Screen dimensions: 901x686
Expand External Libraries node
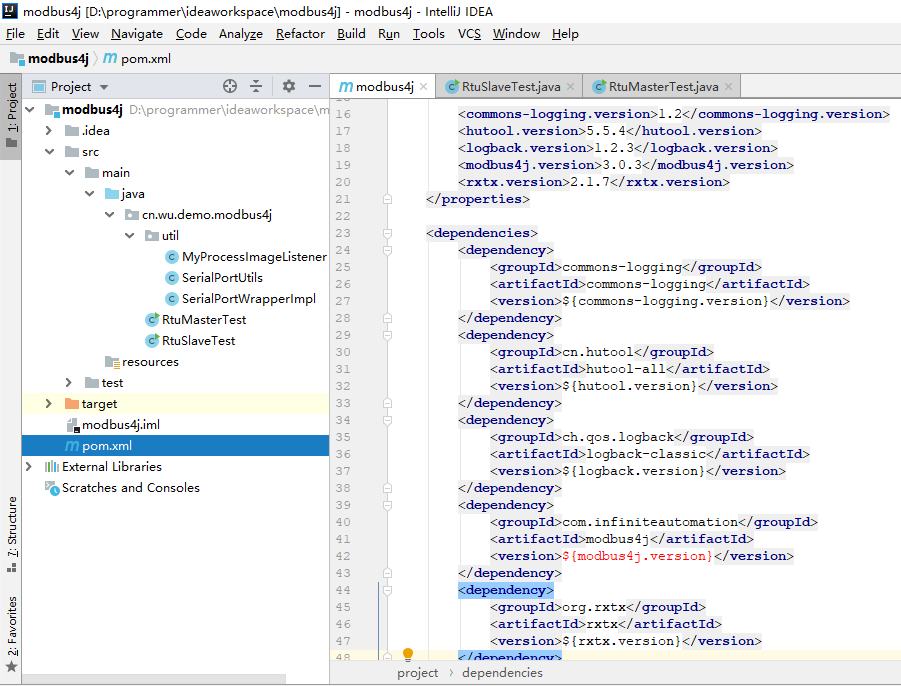click(x=29, y=467)
